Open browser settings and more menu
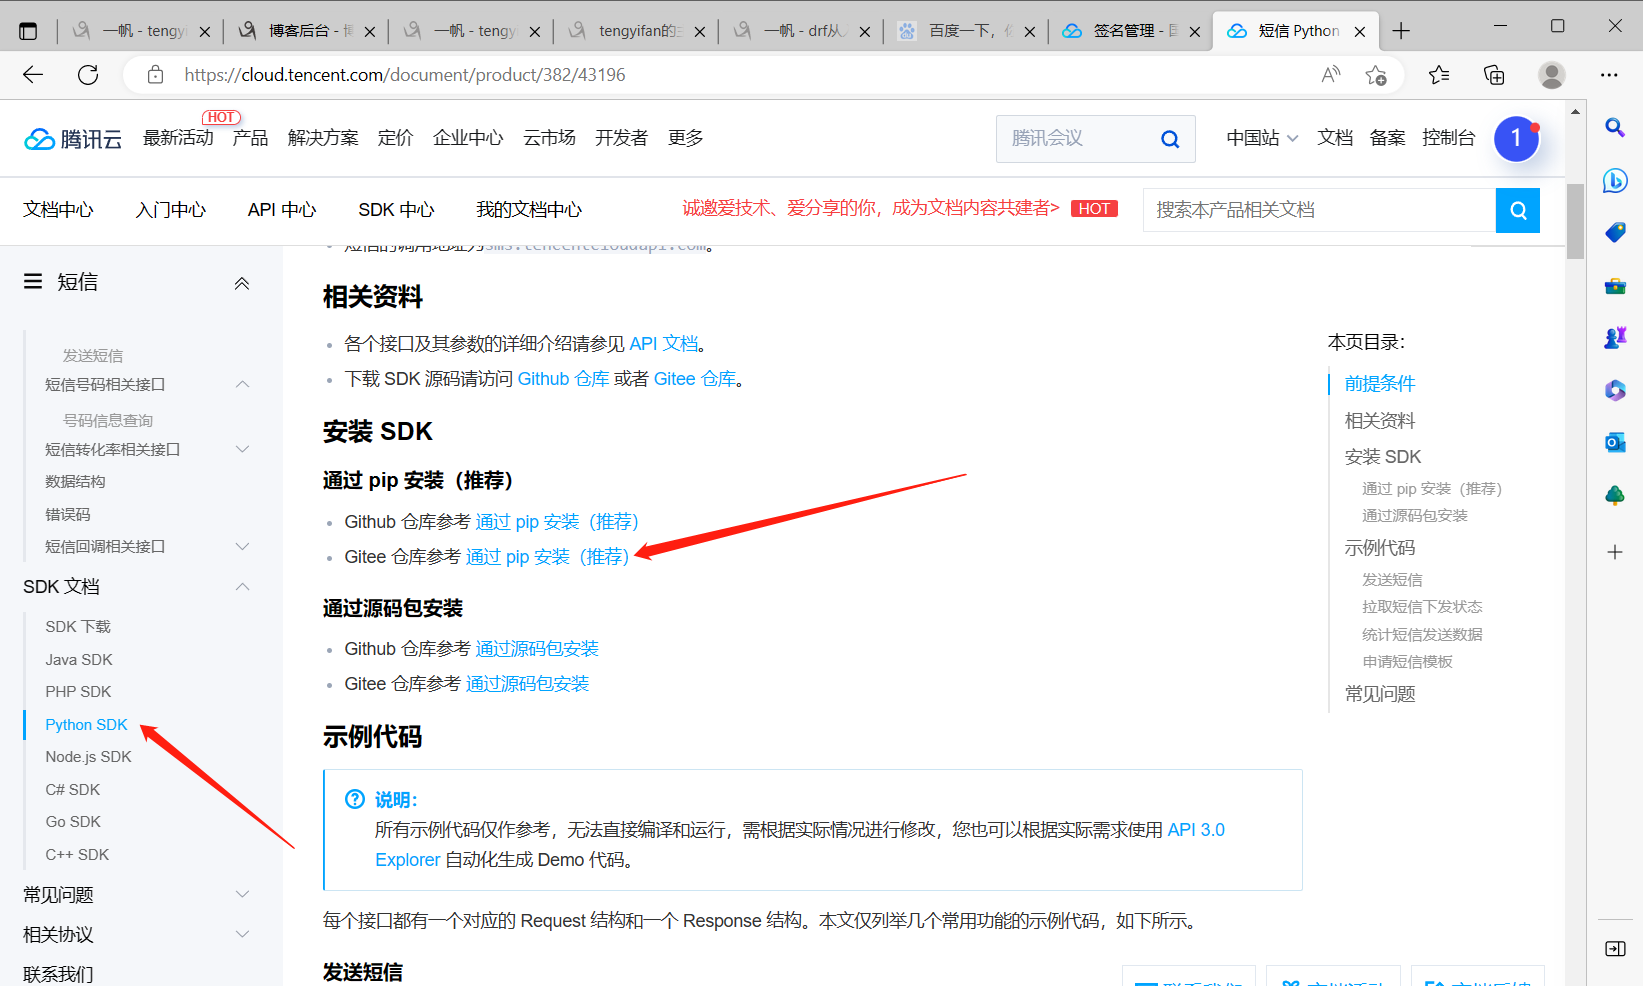This screenshot has height=986, width=1643. point(1609,75)
